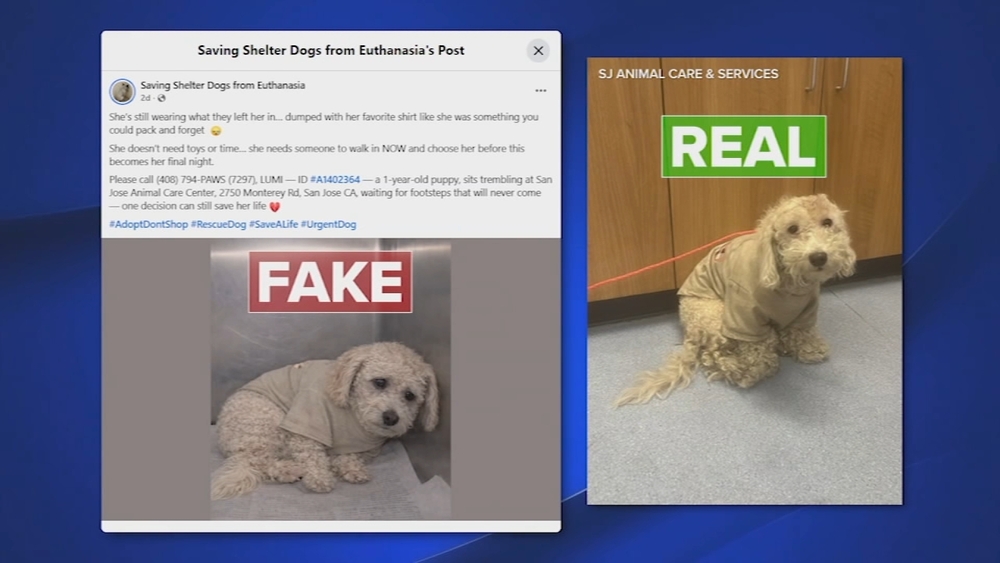Click the red FAKE label
Viewport: 1000px width, 563px height.
coord(330,282)
